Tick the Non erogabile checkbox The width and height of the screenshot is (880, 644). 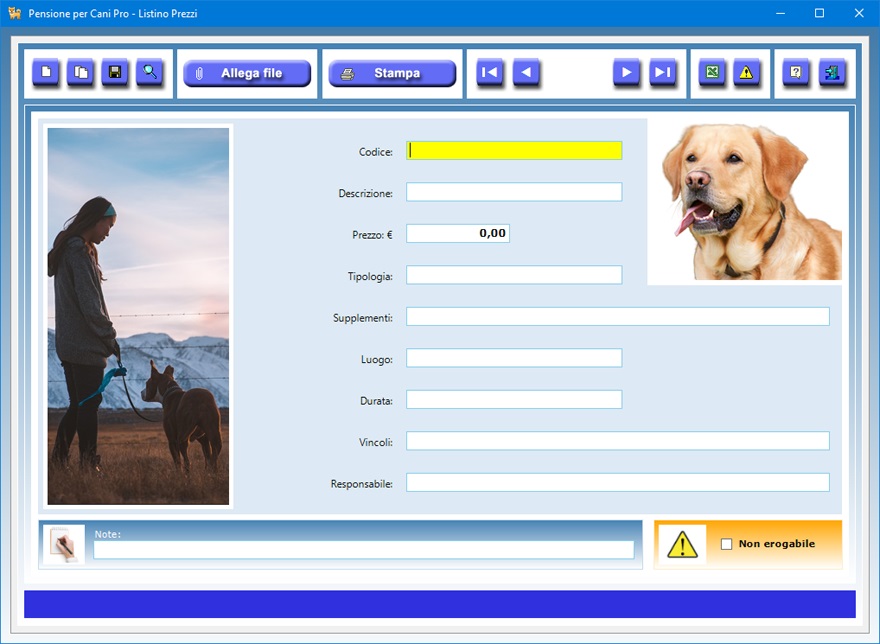726,544
